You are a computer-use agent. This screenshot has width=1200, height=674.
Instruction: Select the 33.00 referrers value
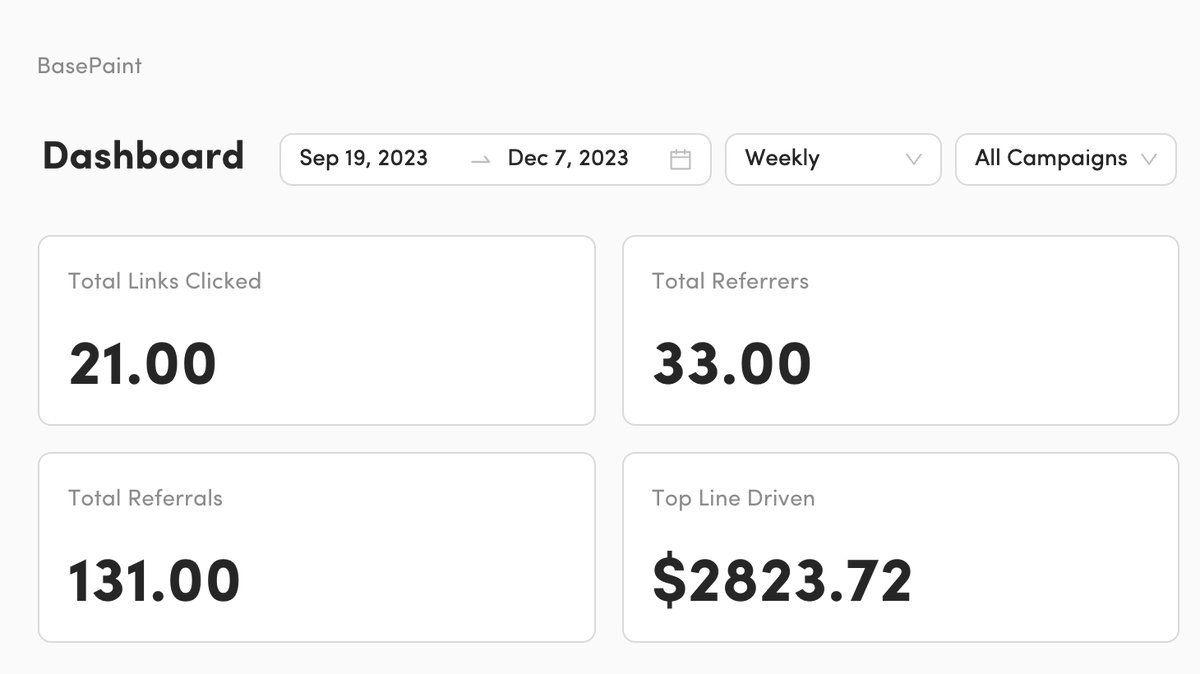click(732, 363)
